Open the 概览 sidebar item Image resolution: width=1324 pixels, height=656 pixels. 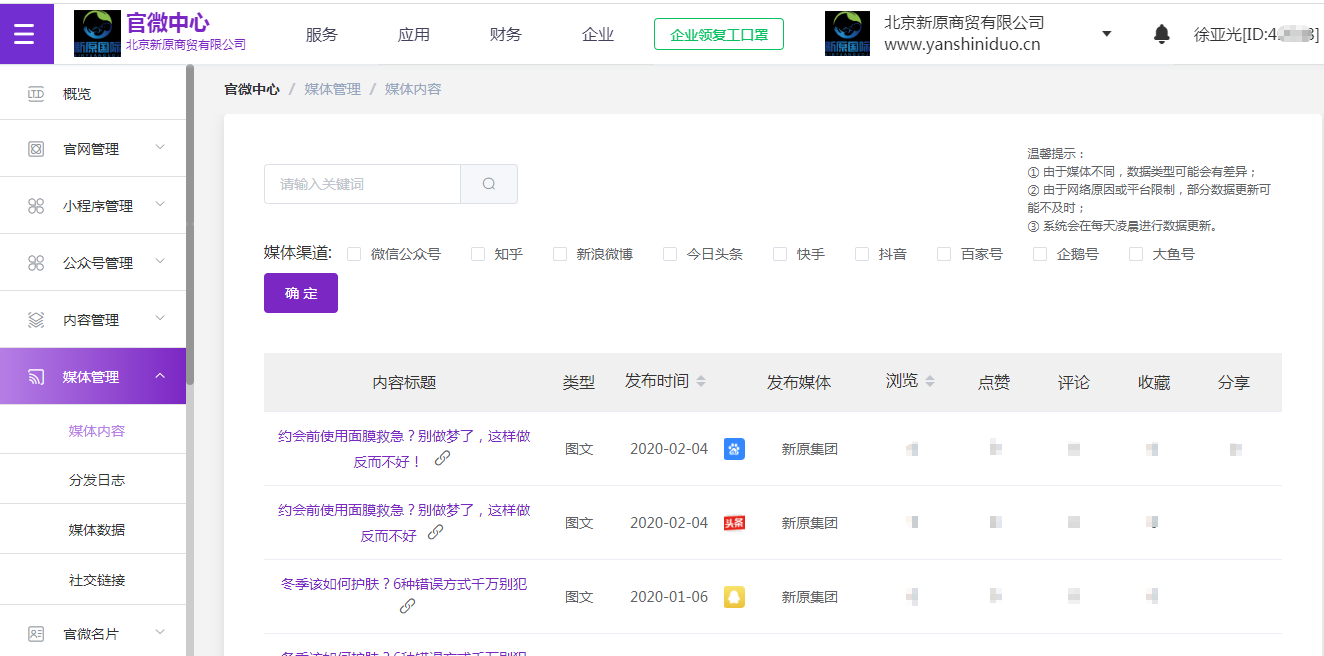click(93, 93)
